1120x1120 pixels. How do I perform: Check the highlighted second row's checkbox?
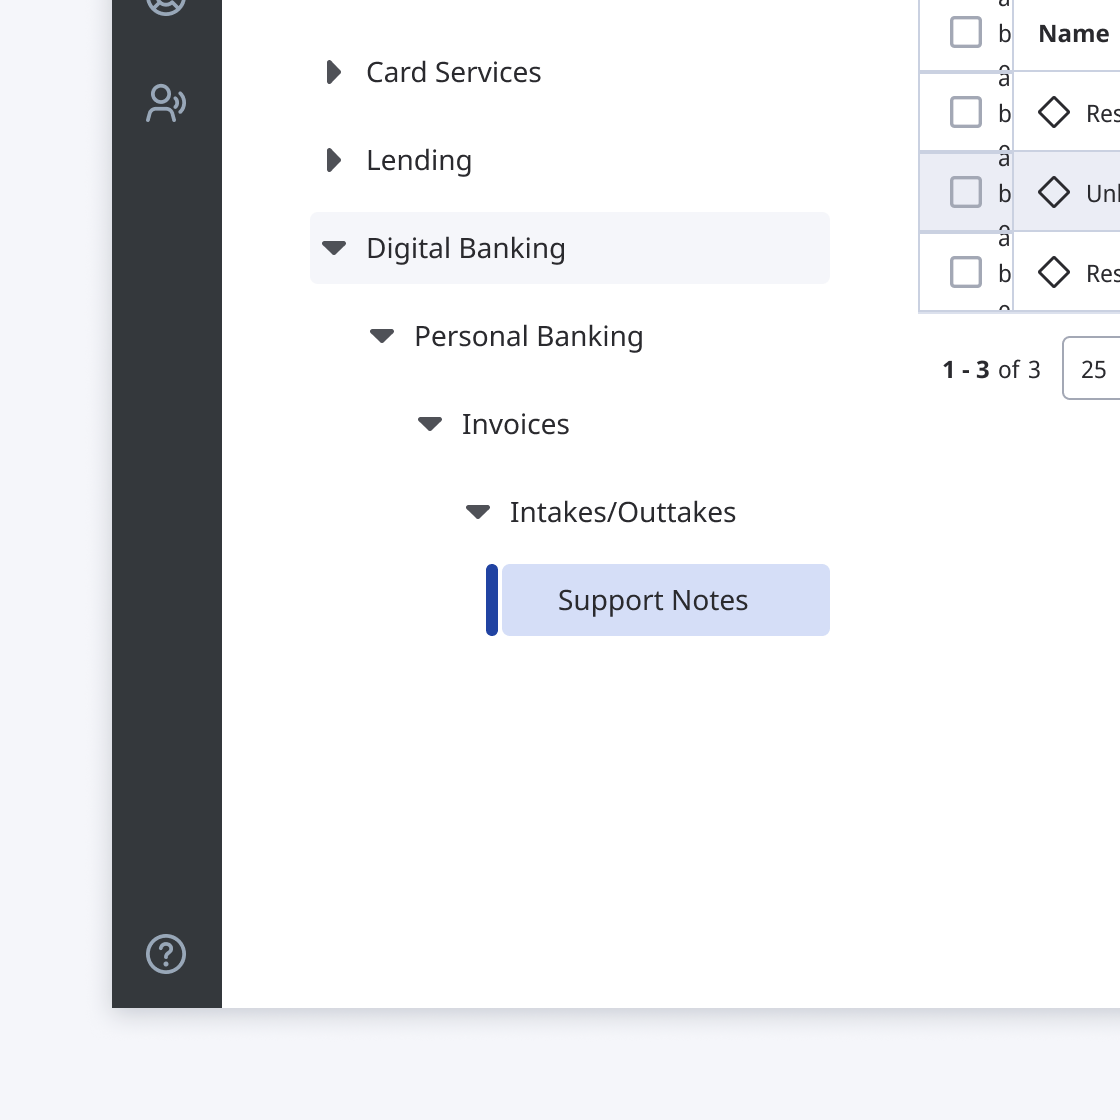pos(966,192)
